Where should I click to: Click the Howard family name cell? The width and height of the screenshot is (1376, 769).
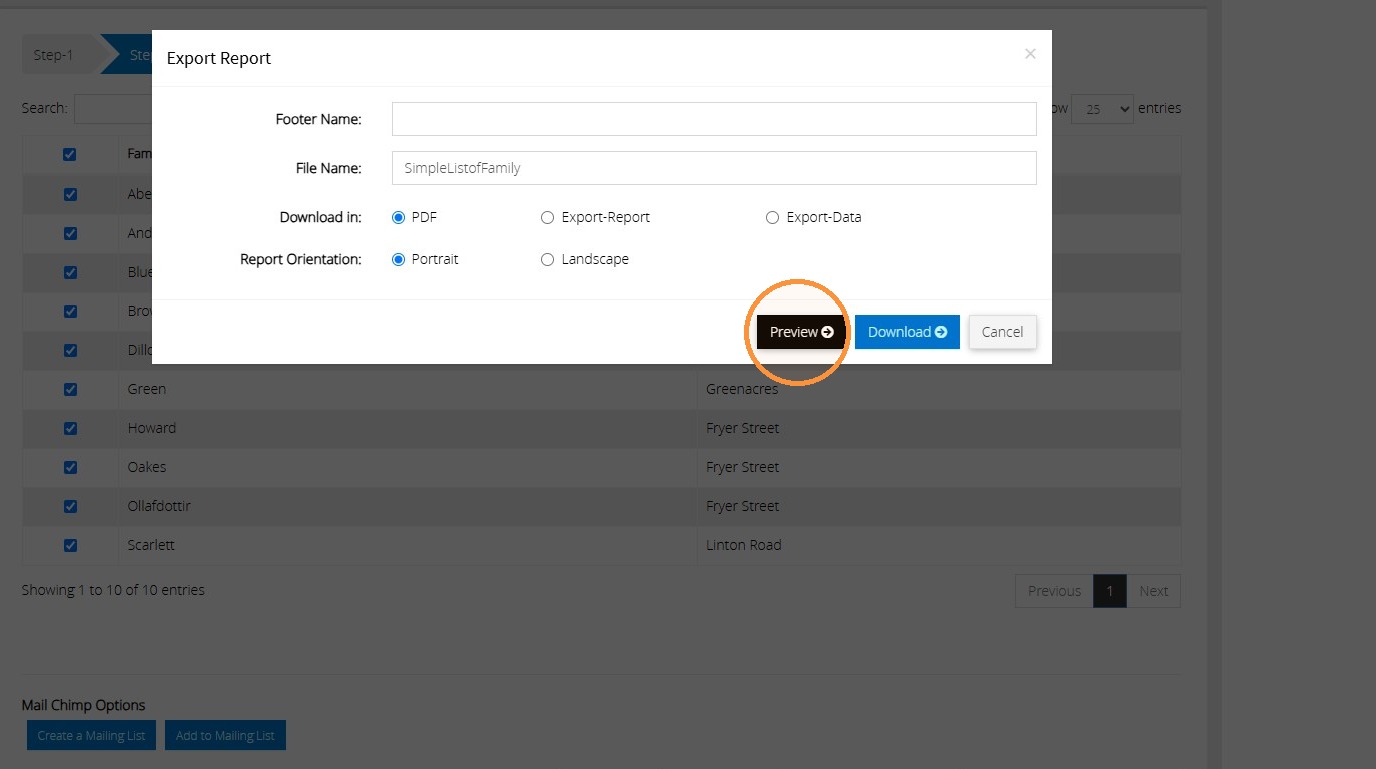[x=407, y=428]
